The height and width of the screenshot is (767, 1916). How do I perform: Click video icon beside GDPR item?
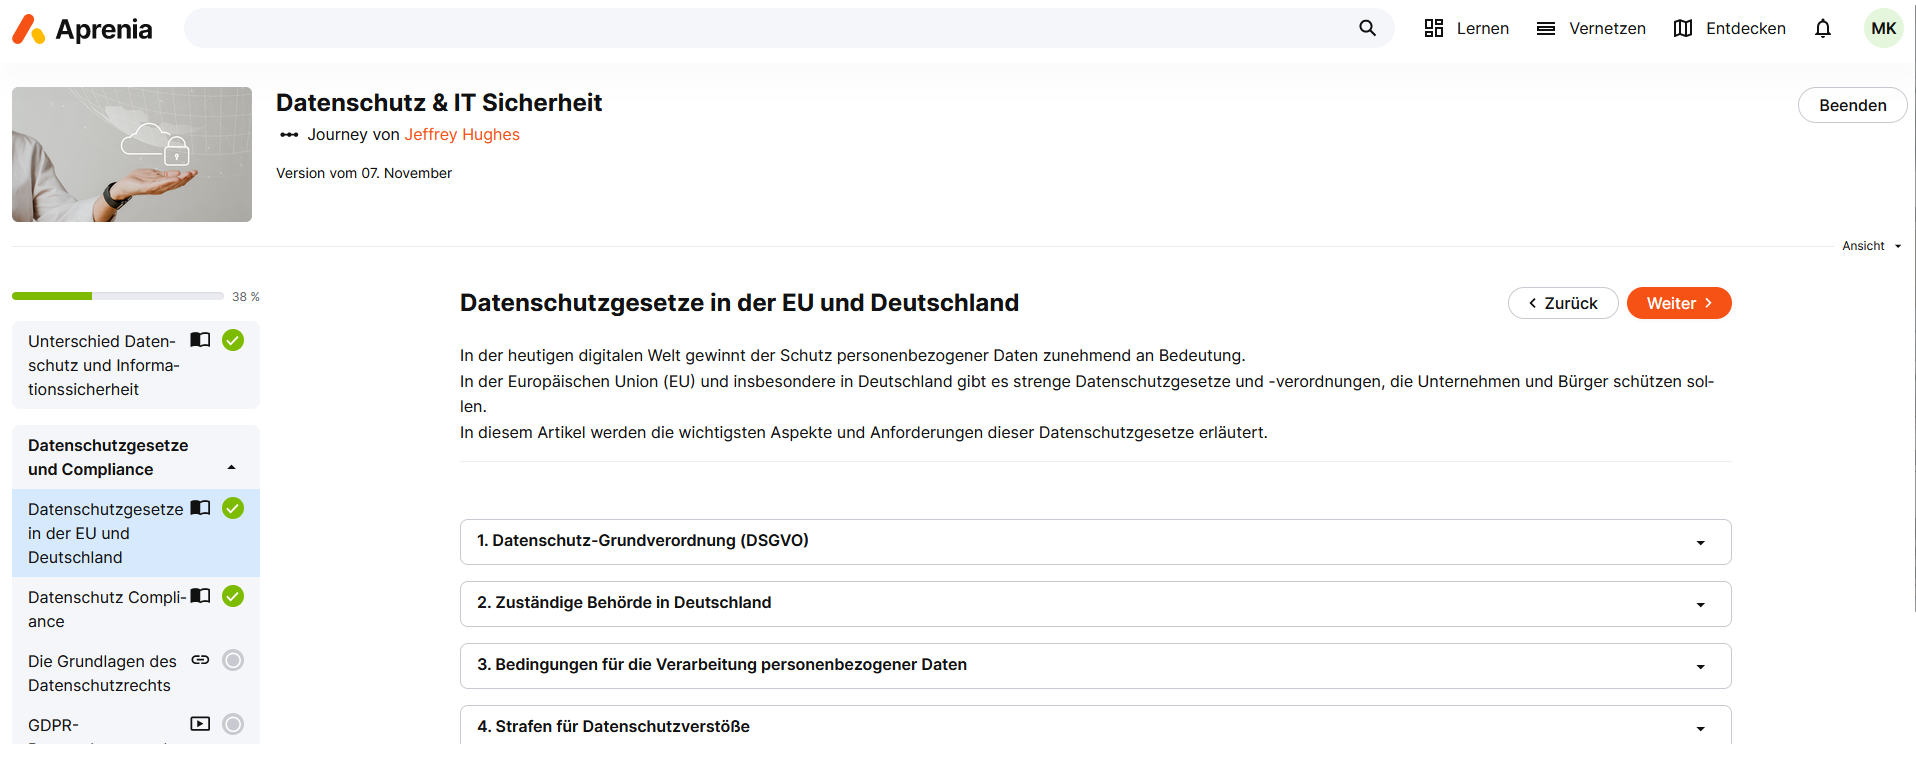click(200, 724)
